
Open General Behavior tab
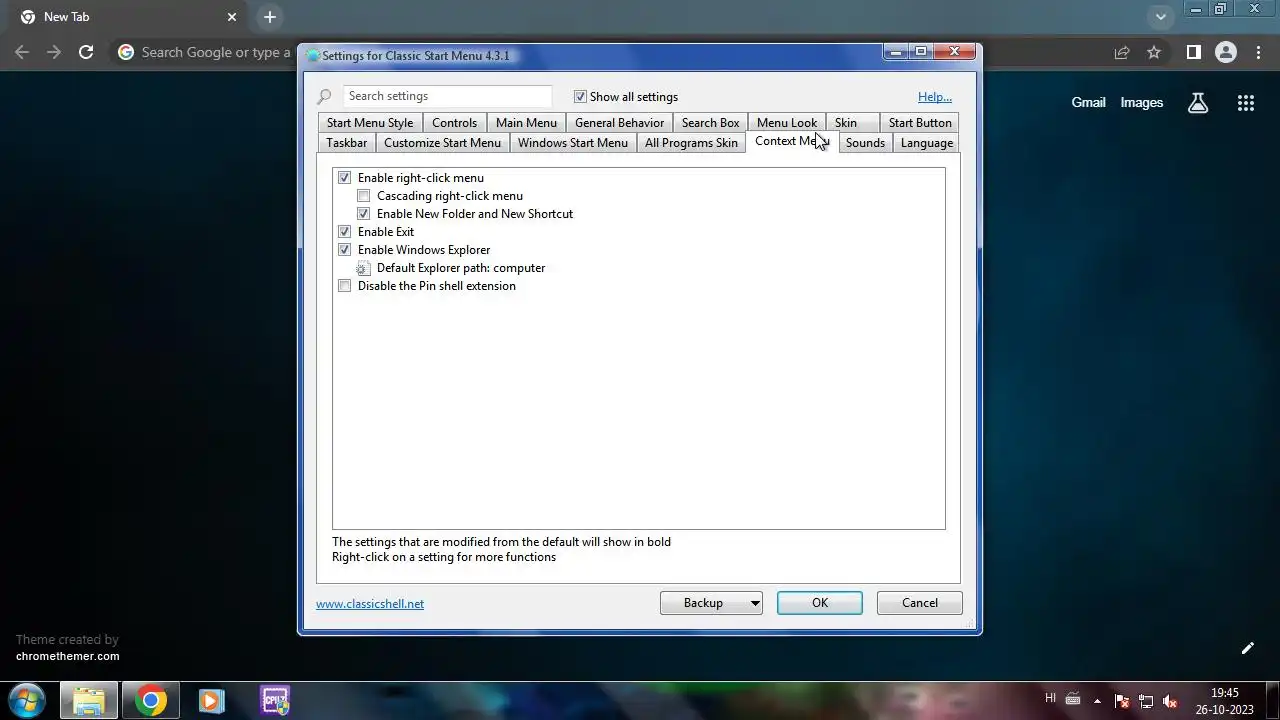(x=619, y=123)
